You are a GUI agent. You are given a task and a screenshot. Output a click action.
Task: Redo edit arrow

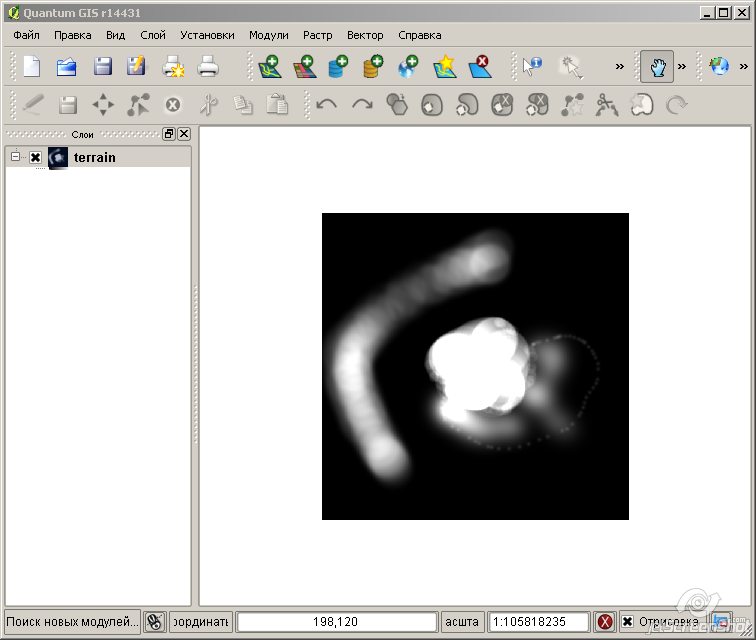pyautogui.click(x=362, y=104)
